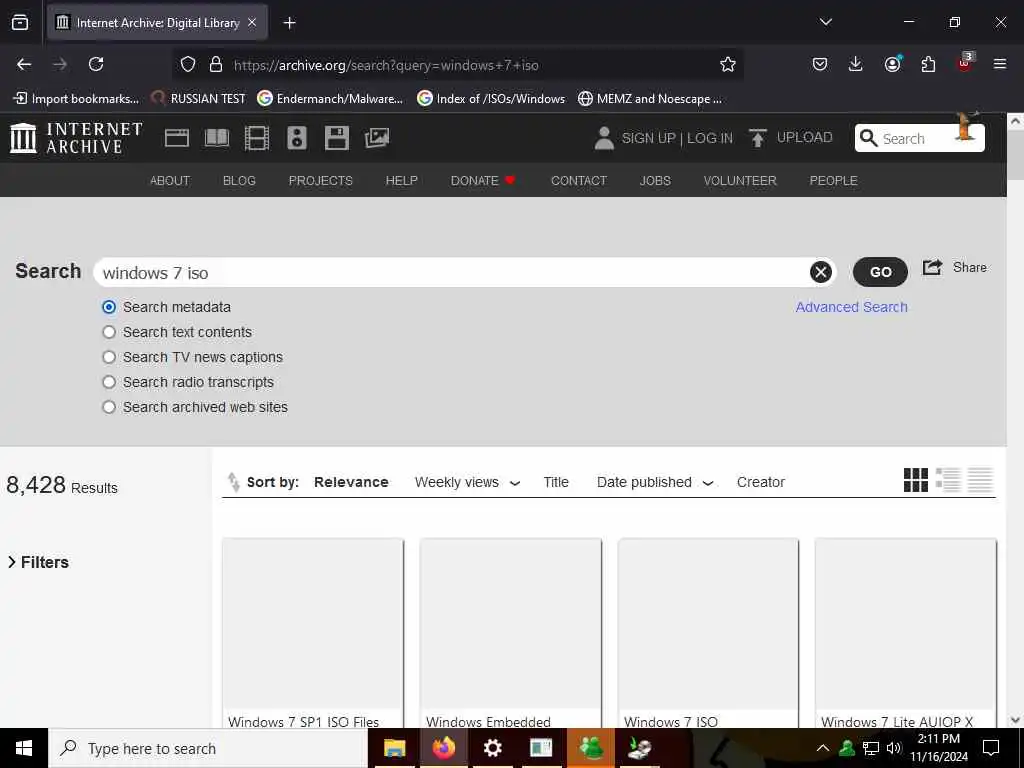Click the upload arrow icon
Screen dimensions: 1024x768
[x=758, y=138]
